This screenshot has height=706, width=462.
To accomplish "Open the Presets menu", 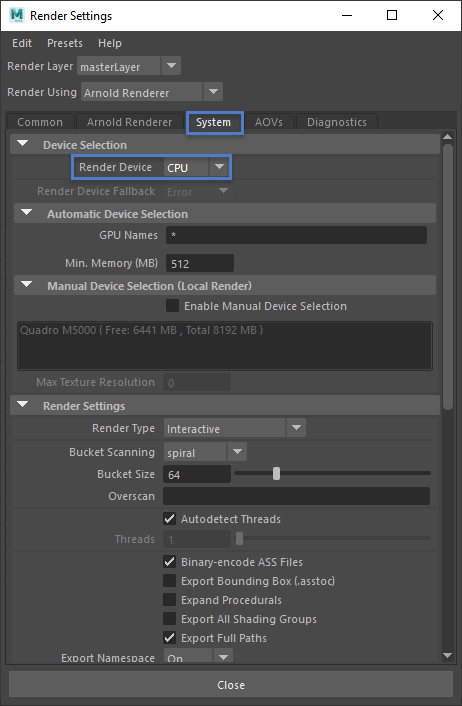I will (x=65, y=43).
